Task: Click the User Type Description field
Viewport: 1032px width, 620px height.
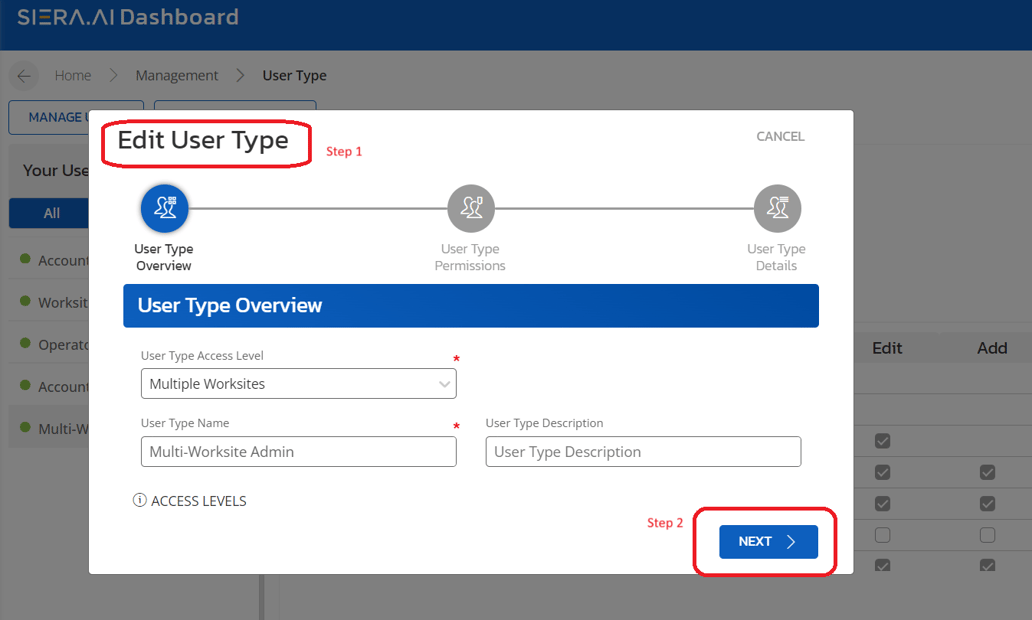Action: click(643, 452)
